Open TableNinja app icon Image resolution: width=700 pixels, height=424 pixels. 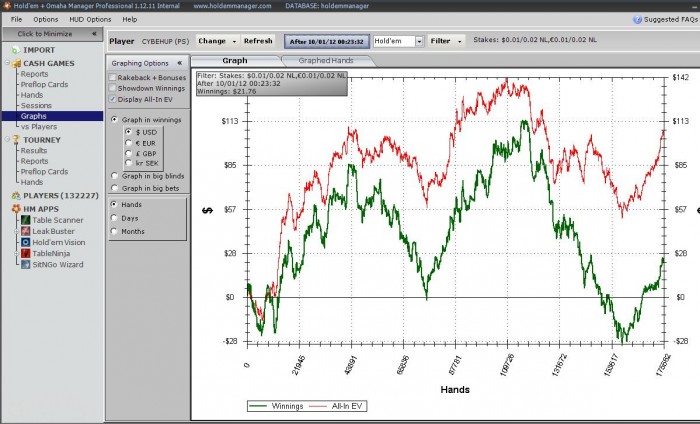pos(25,254)
